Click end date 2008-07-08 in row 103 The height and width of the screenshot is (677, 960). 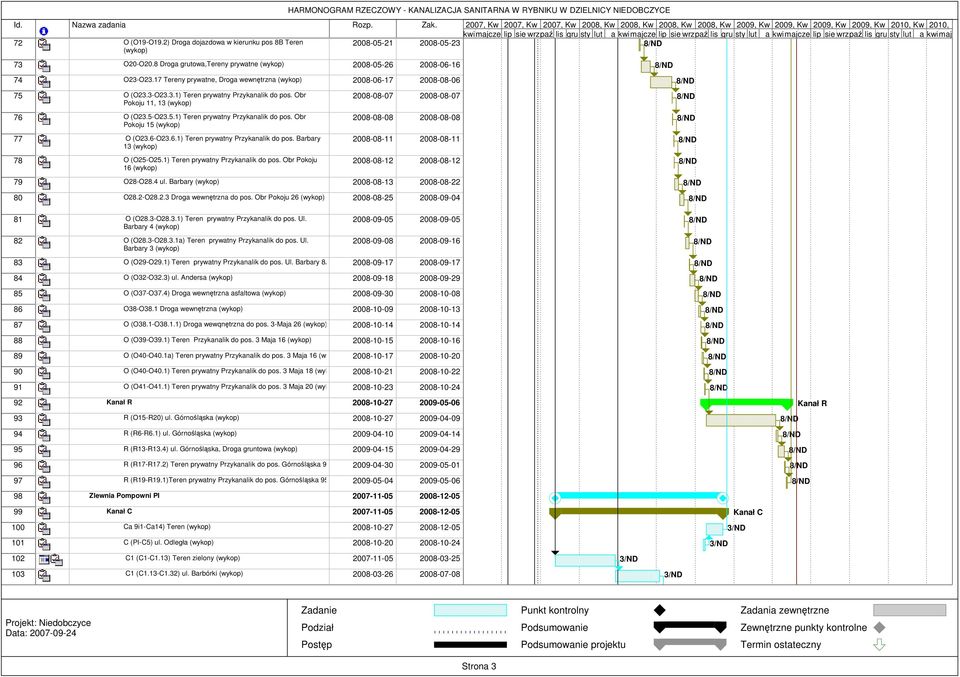pyautogui.click(x=440, y=575)
